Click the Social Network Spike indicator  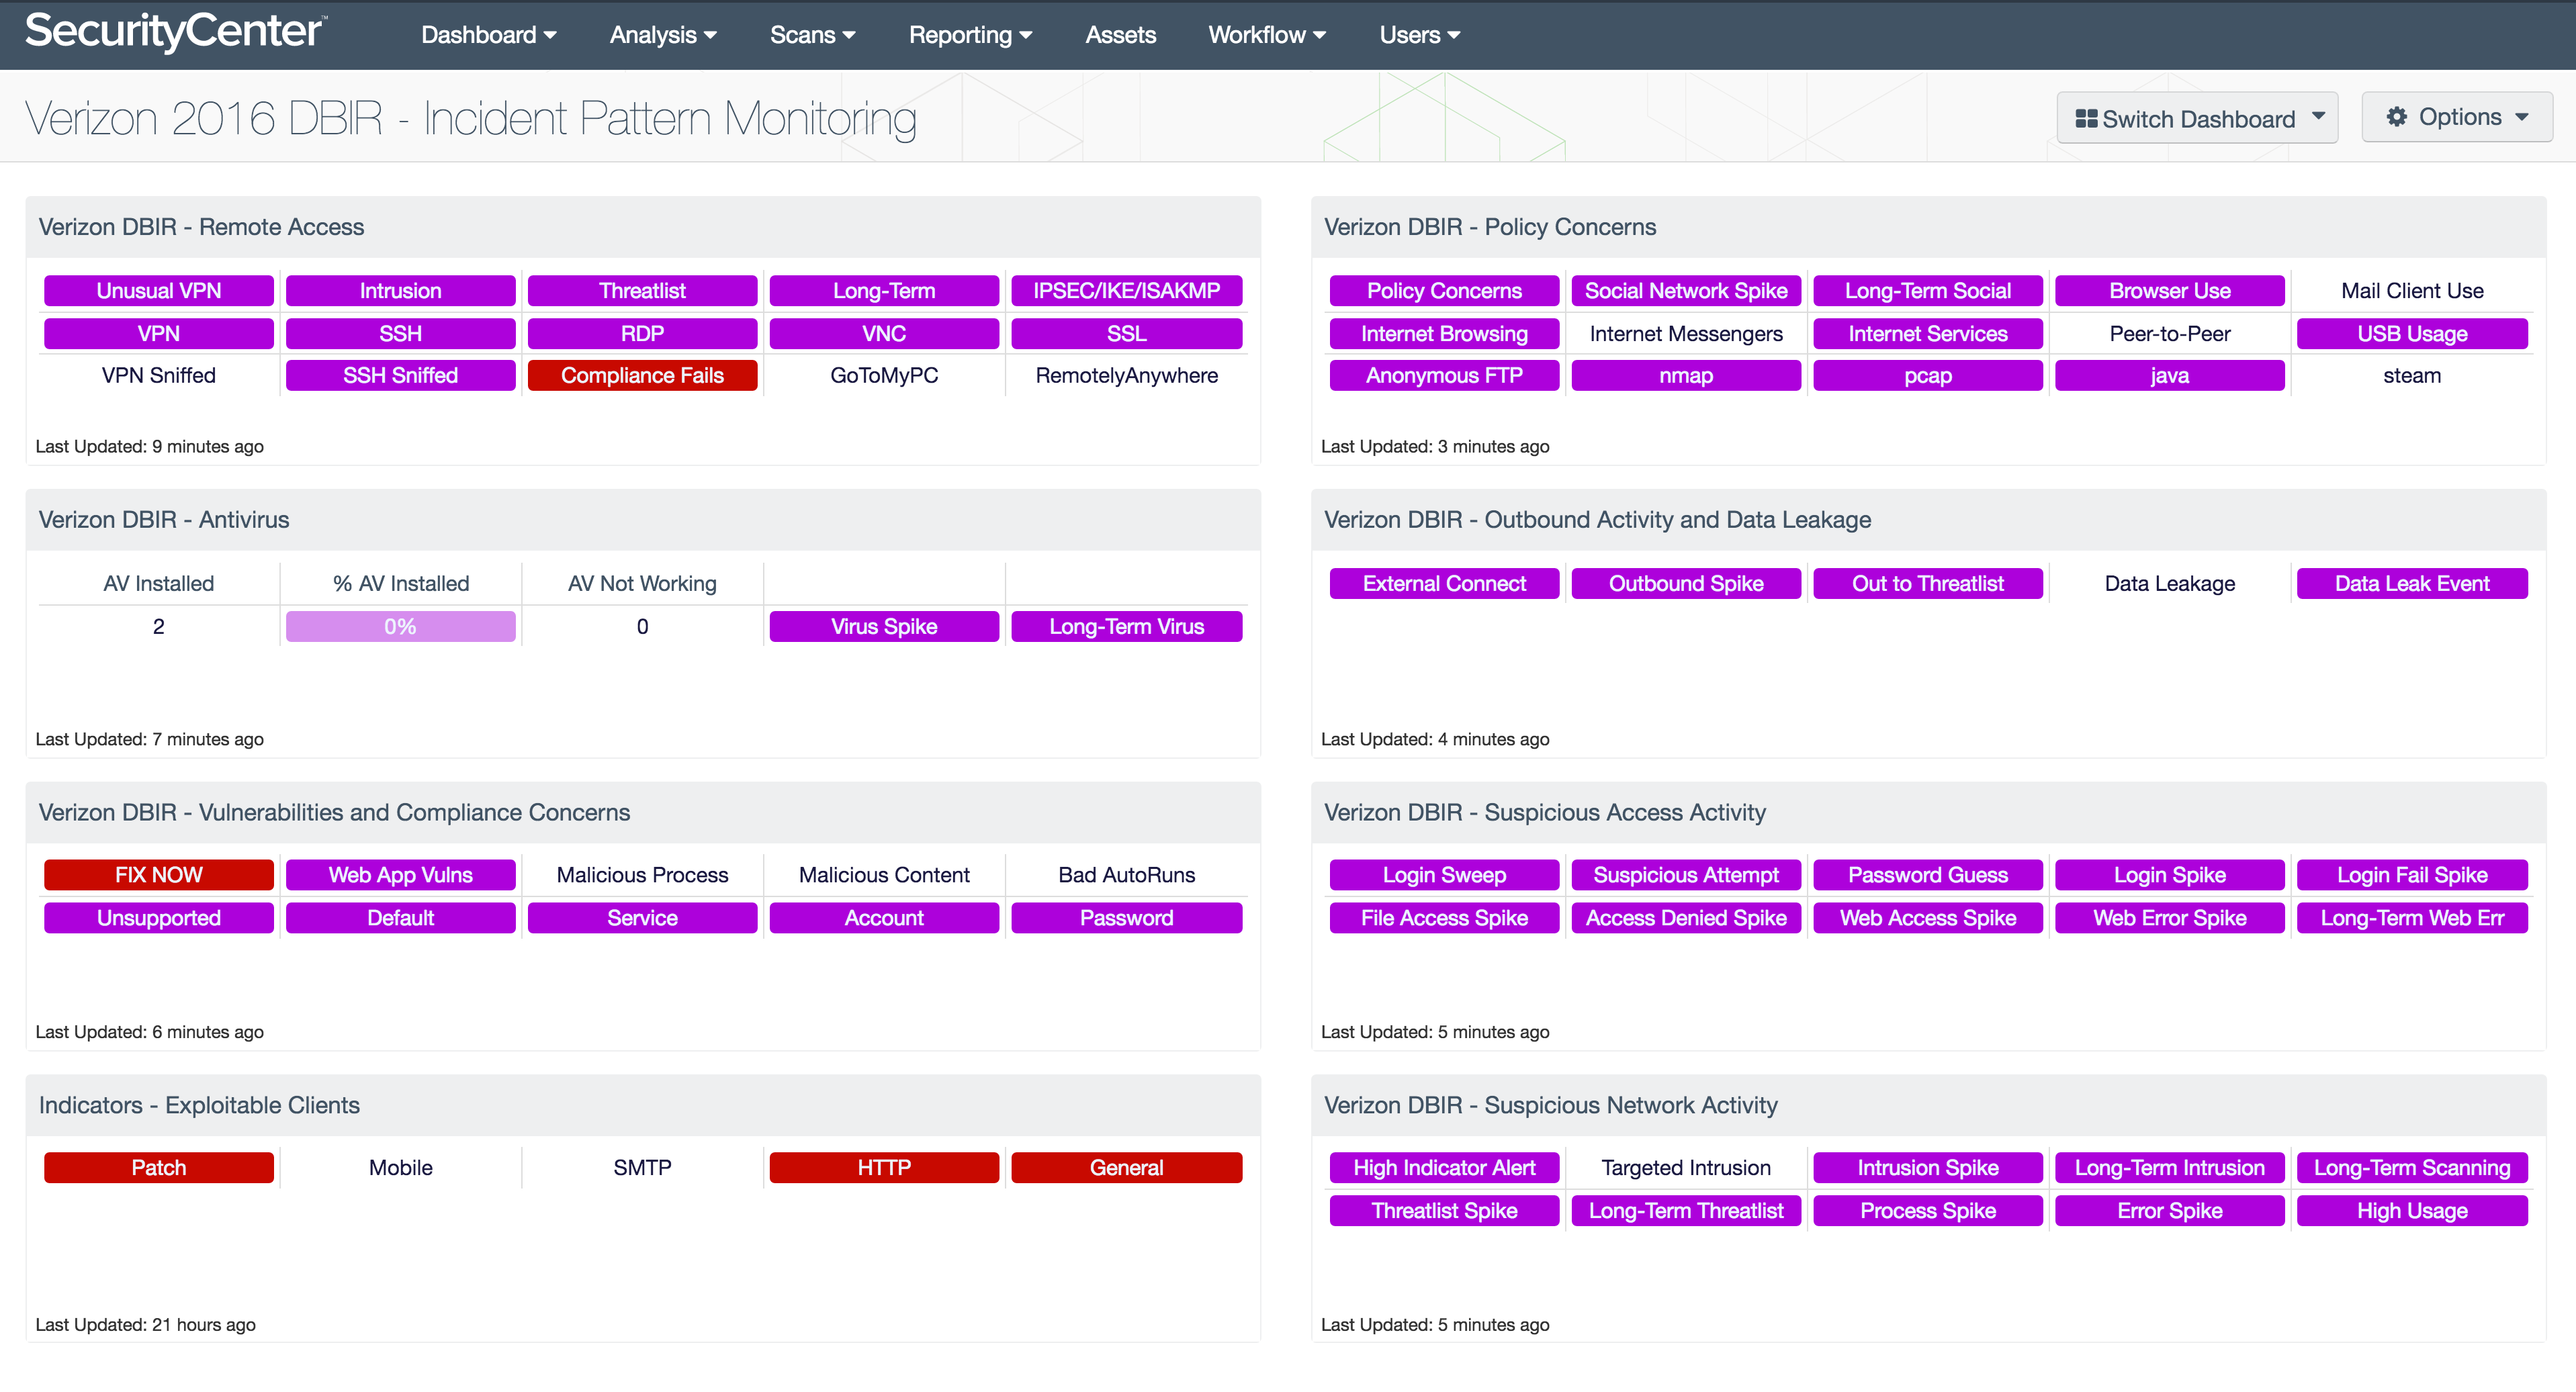tap(1687, 291)
